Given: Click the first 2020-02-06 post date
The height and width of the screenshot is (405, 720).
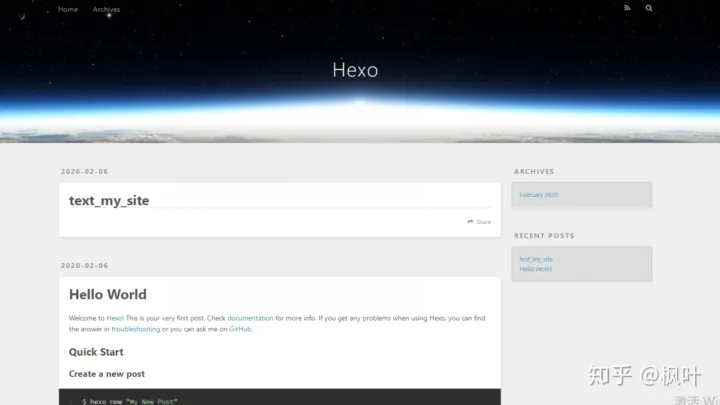Looking at the screenshot, I should click(x=84, y=171).
